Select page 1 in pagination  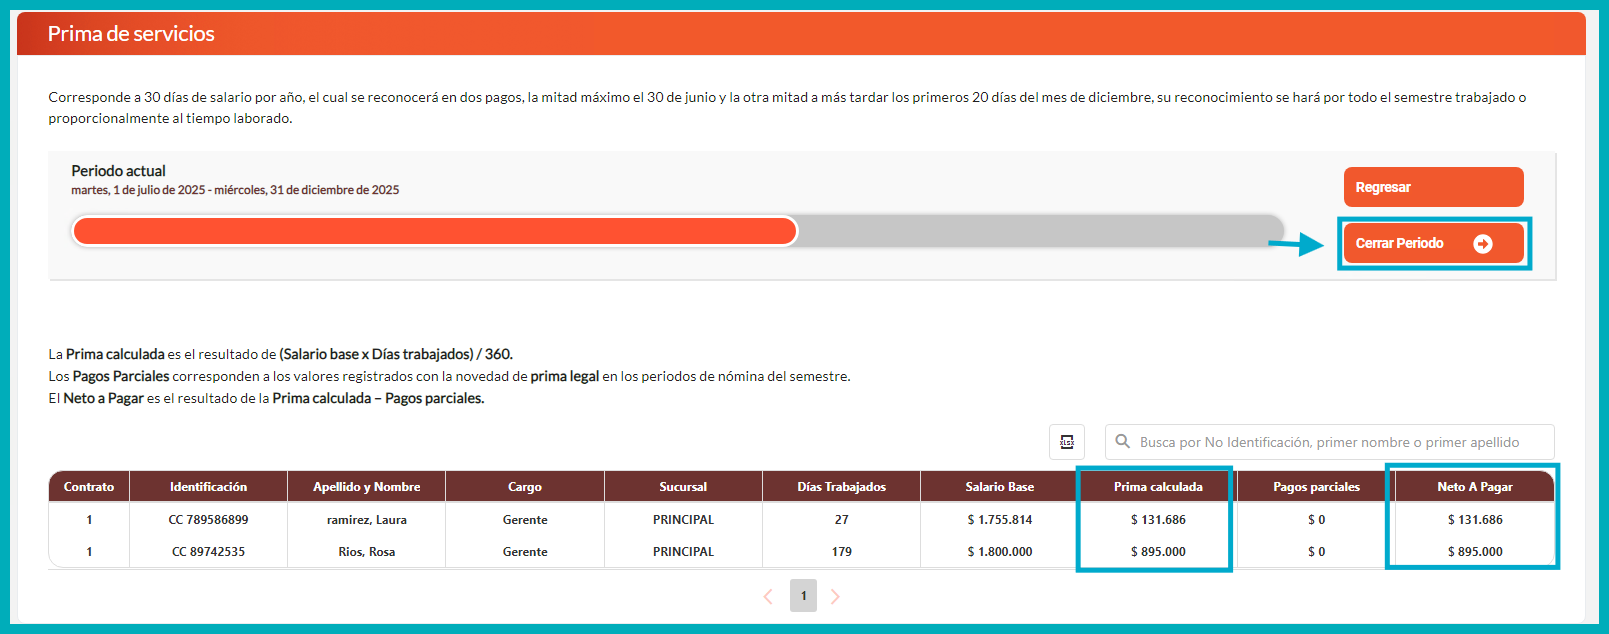803,596
